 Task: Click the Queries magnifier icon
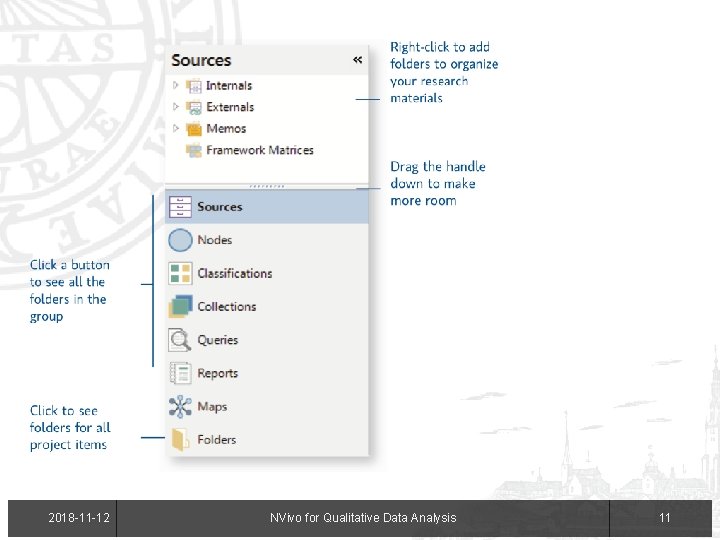pyautogui.click(x=180, y=340)
